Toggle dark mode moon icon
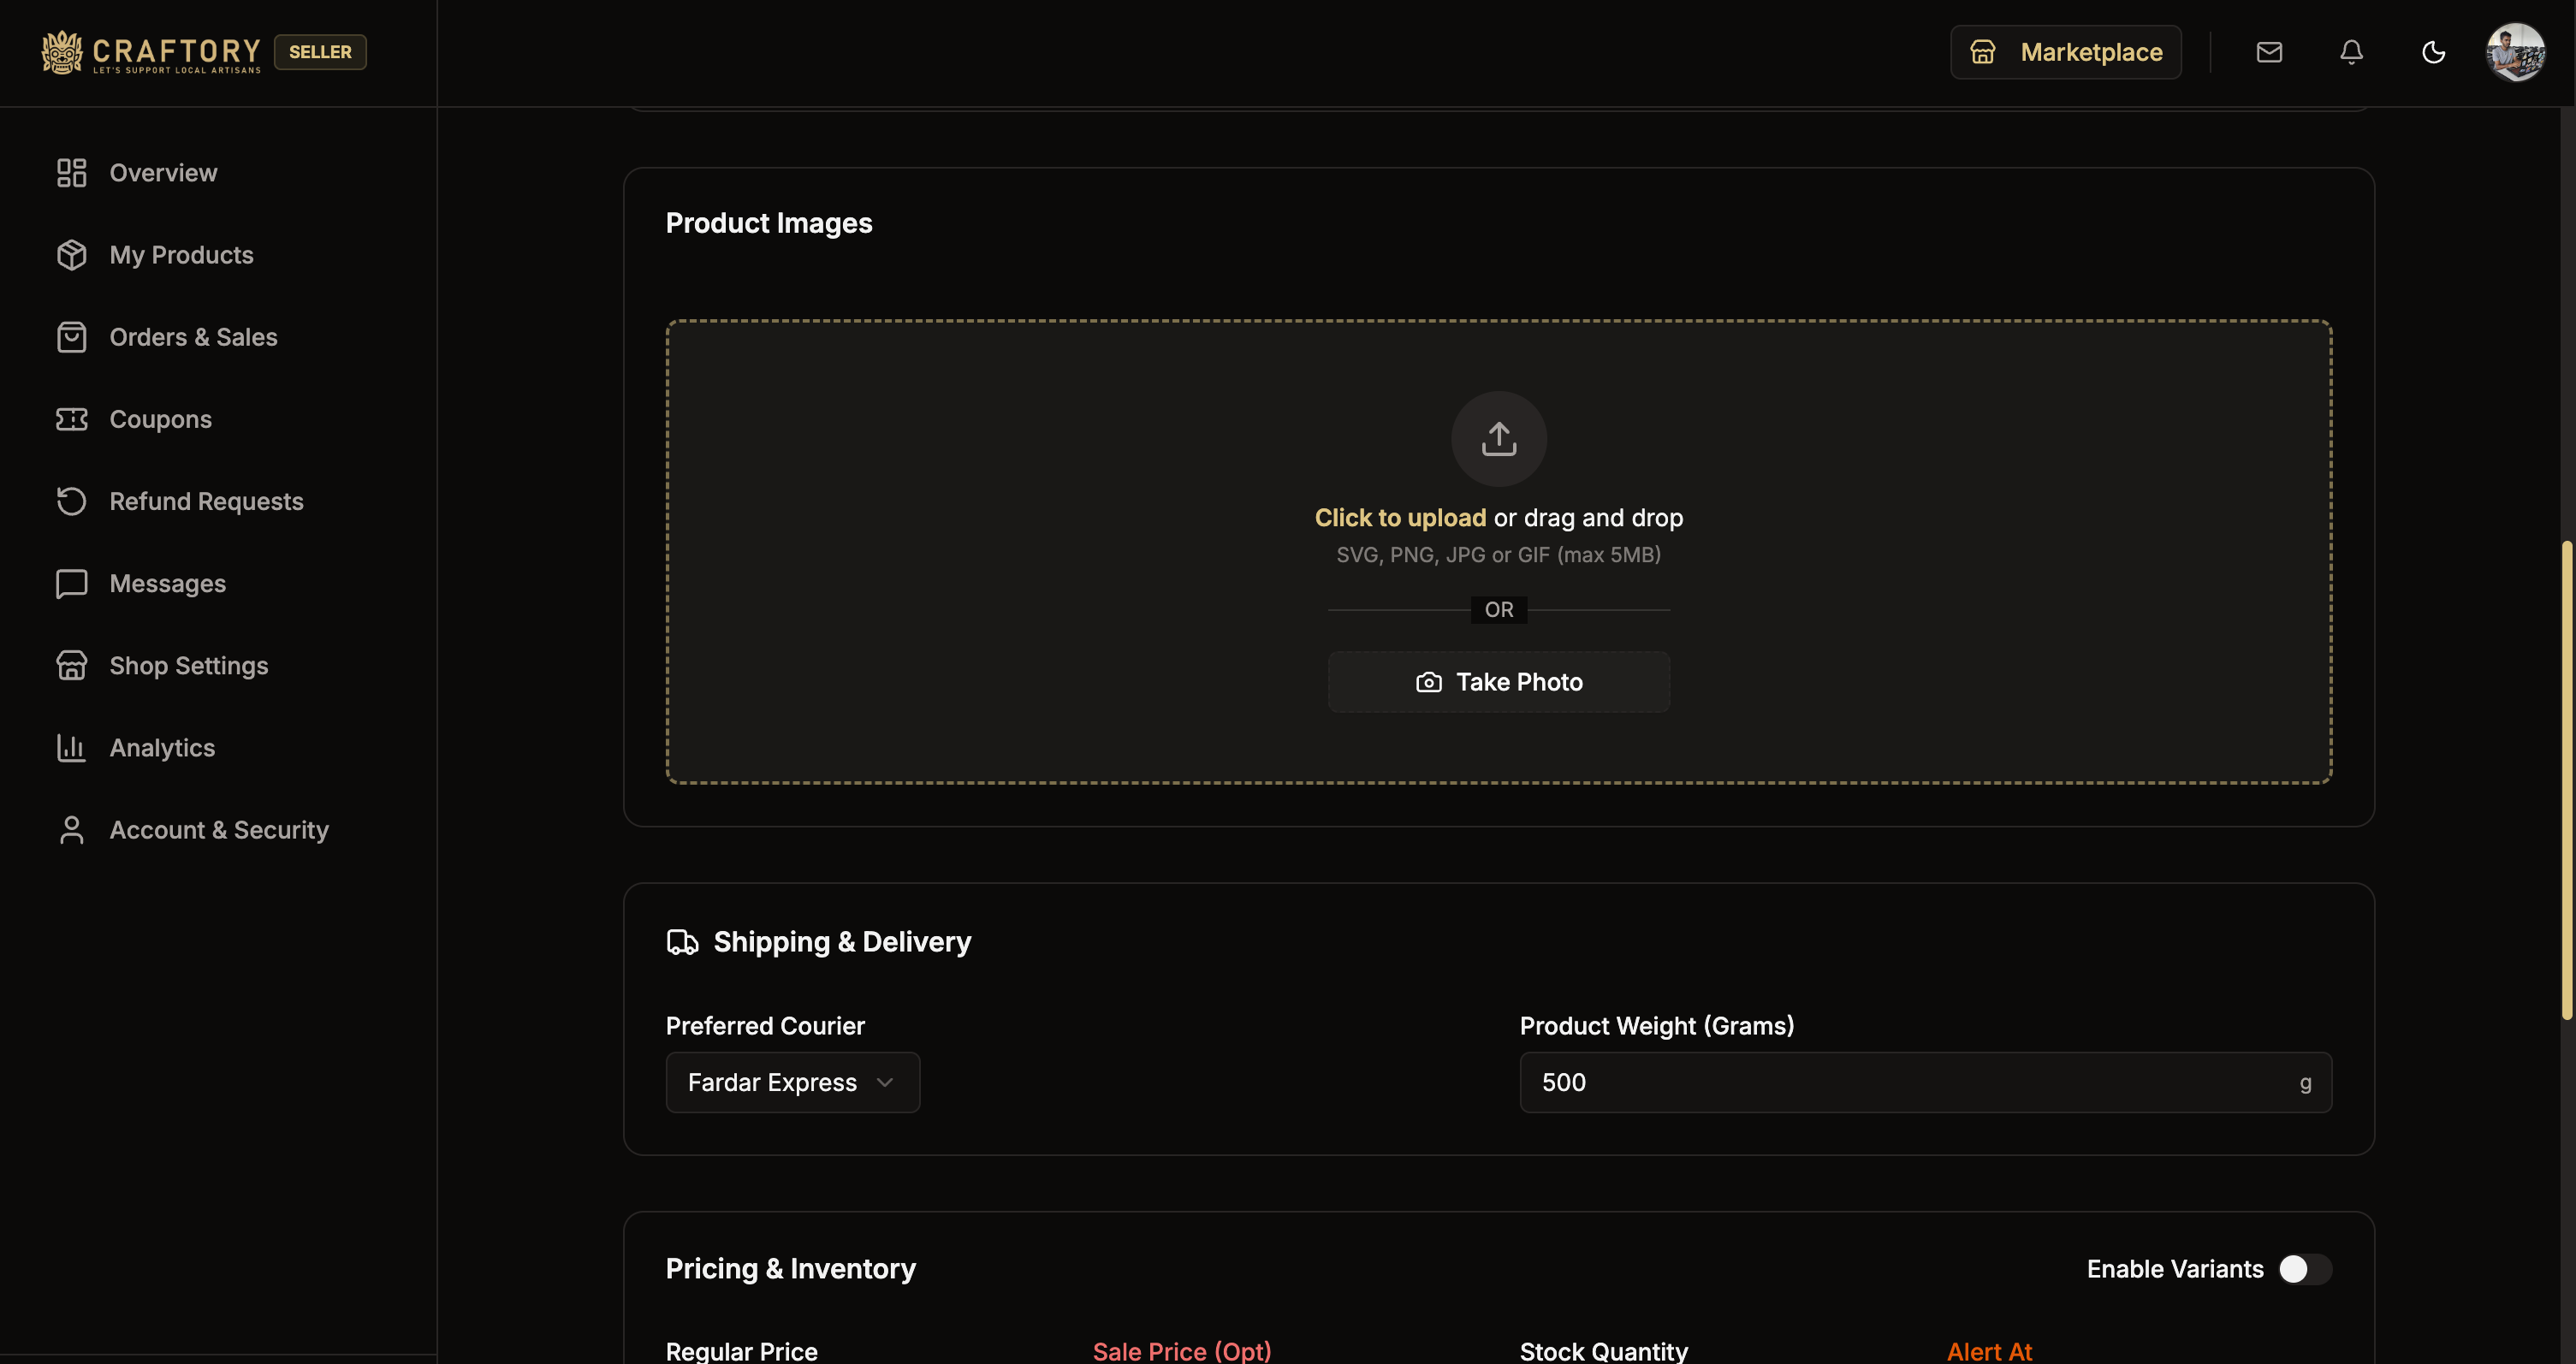The width and height of the screenshot is (2576, 1364). click(2433, 52)
